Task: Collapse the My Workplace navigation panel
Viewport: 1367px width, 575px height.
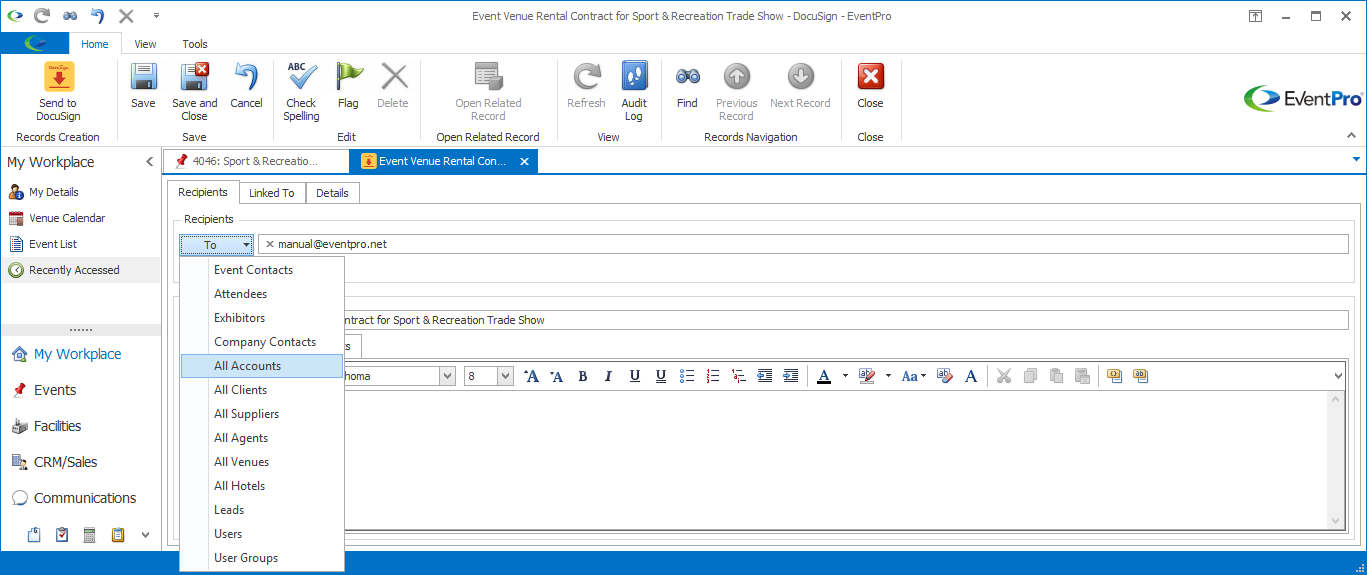Action: tap(150, 162)
